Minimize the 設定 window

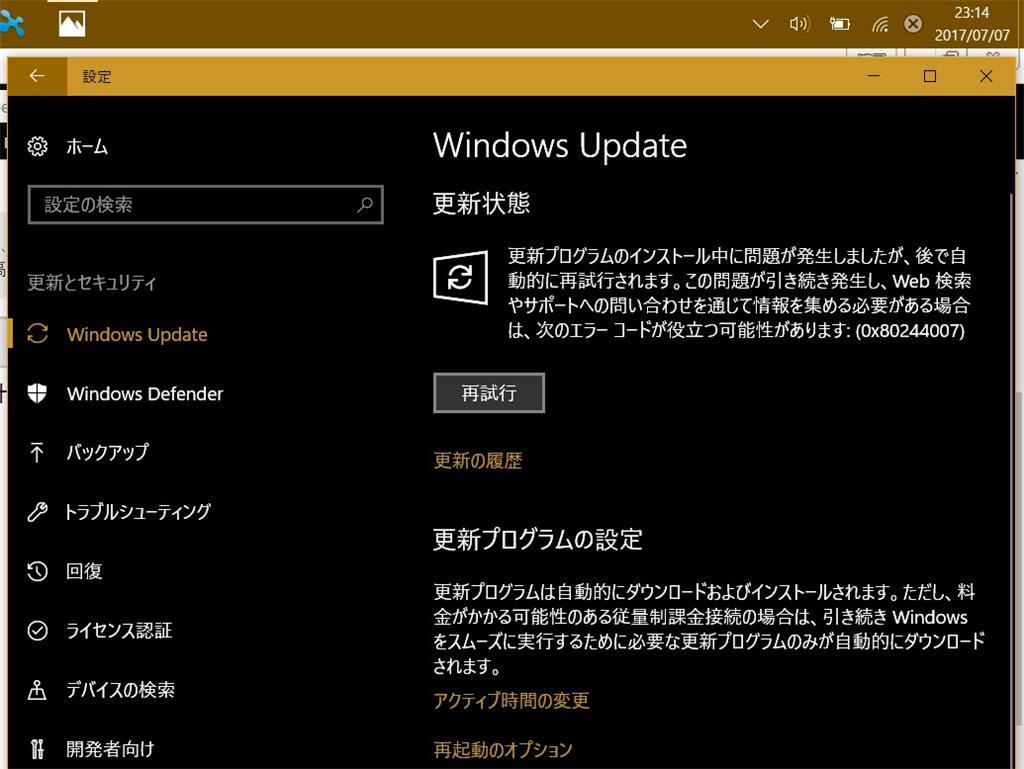(873, 76)
